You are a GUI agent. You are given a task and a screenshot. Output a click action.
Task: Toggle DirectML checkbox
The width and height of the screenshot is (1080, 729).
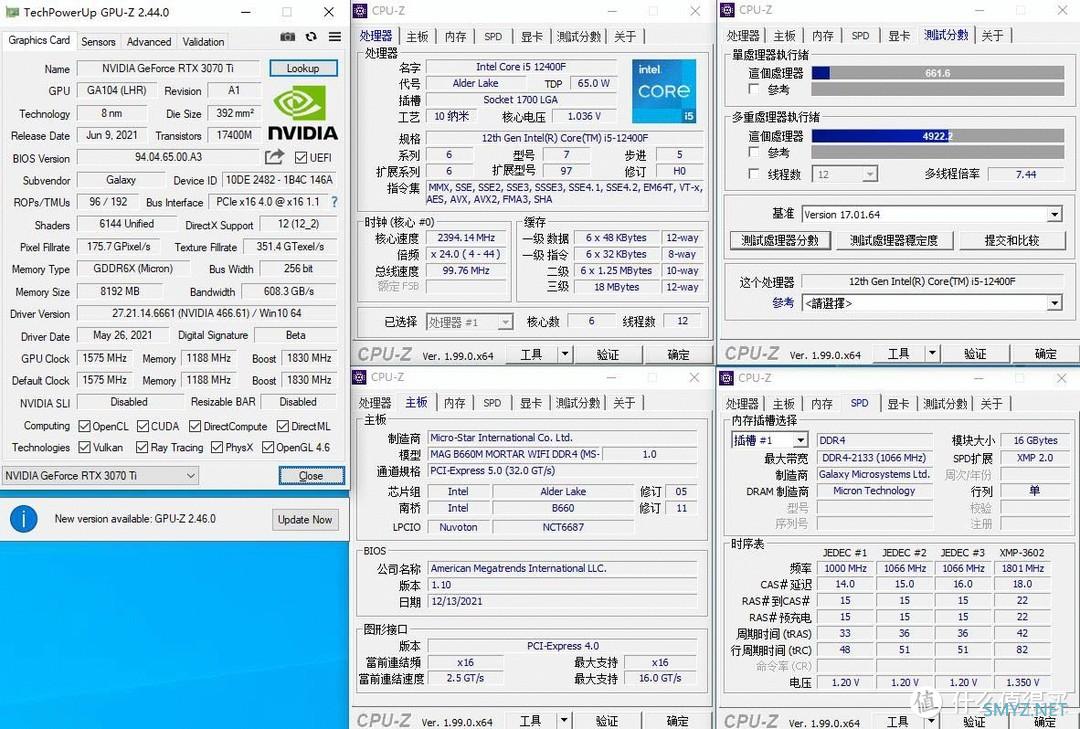(x=282, y=427)
